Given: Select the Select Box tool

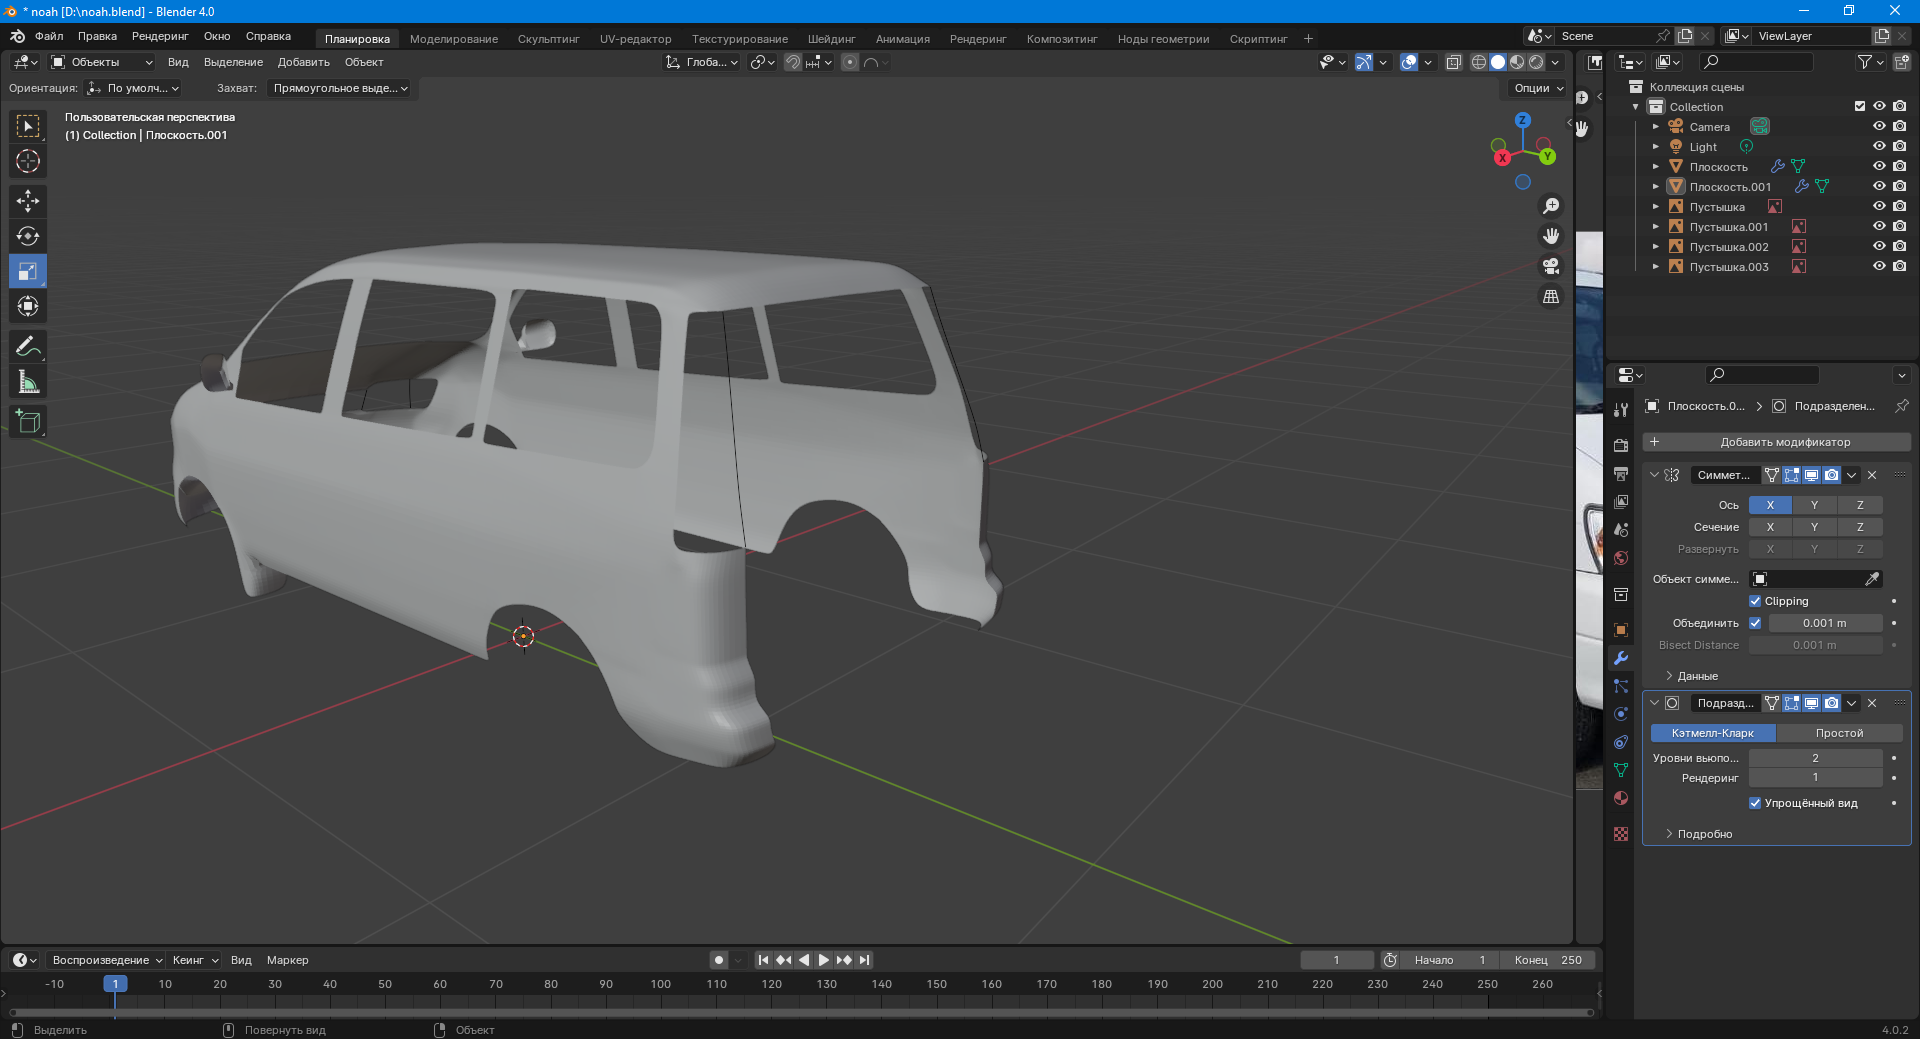Looking at the screenshot, I should (28, 126).
